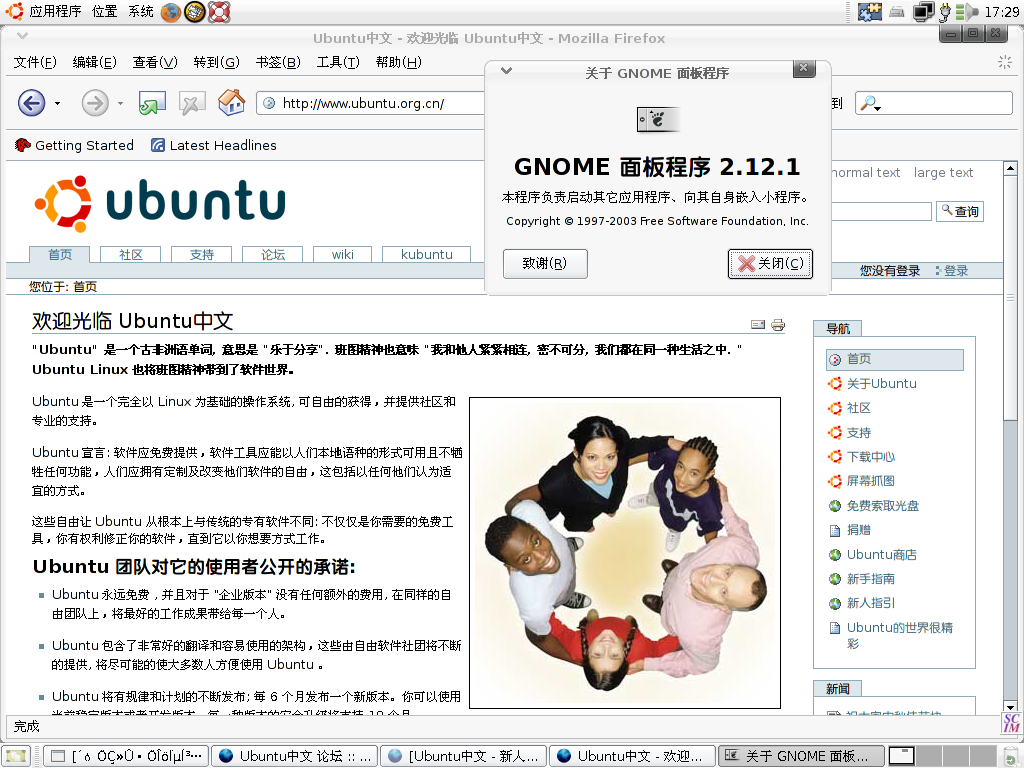Screen dimensions: 1024x768
Task: Open the 编辑(E) menu
Action: (x=95, y=62)
